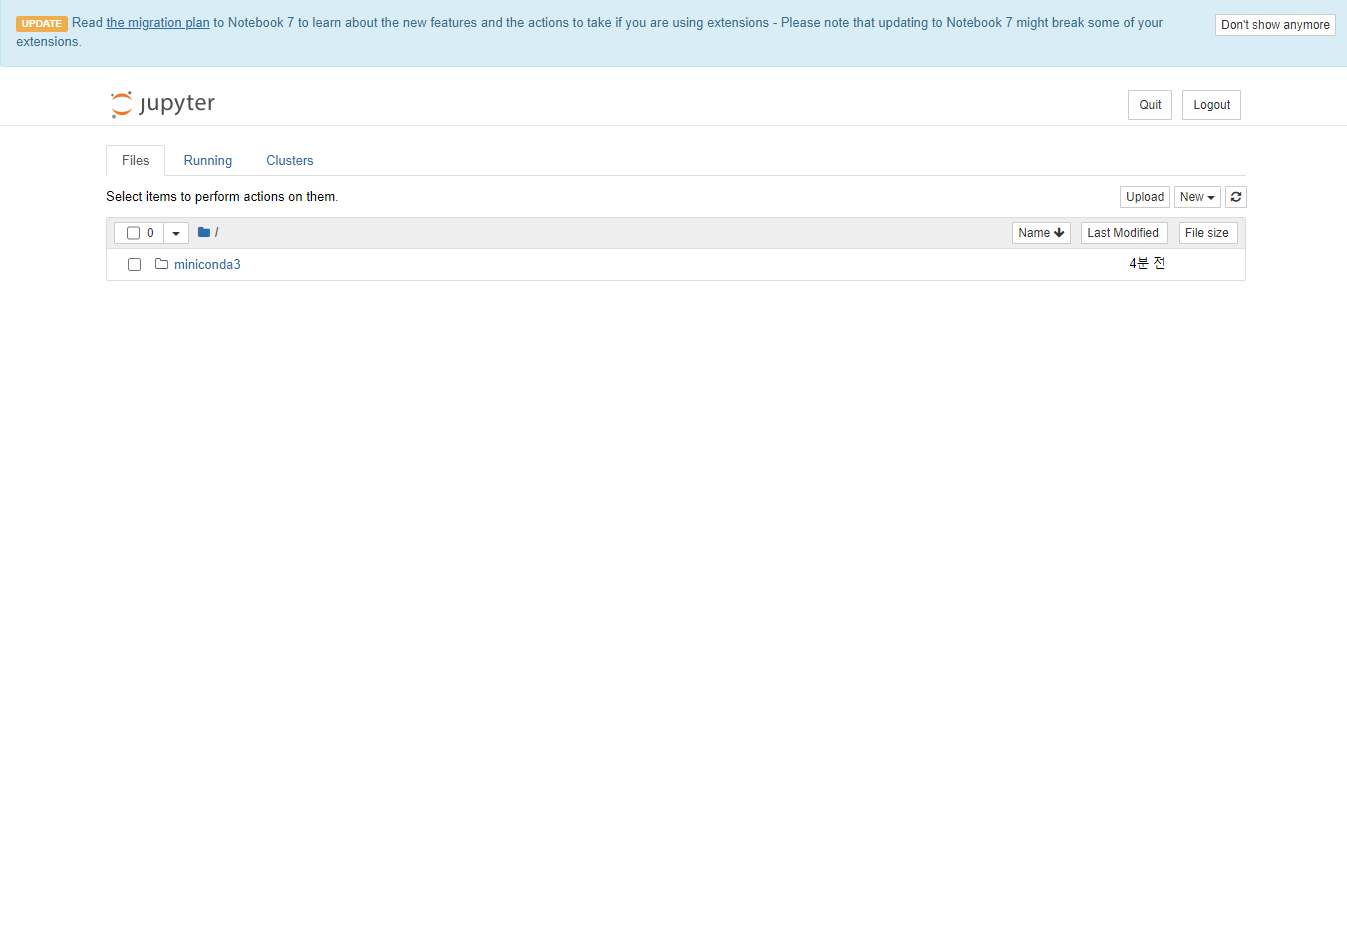Refresh the notebook file list

[1236, 197]
